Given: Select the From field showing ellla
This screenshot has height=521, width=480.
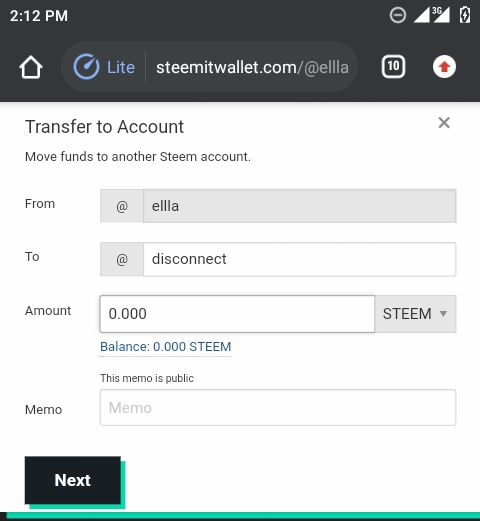Looking at the screenshot, I should point(300,206).
